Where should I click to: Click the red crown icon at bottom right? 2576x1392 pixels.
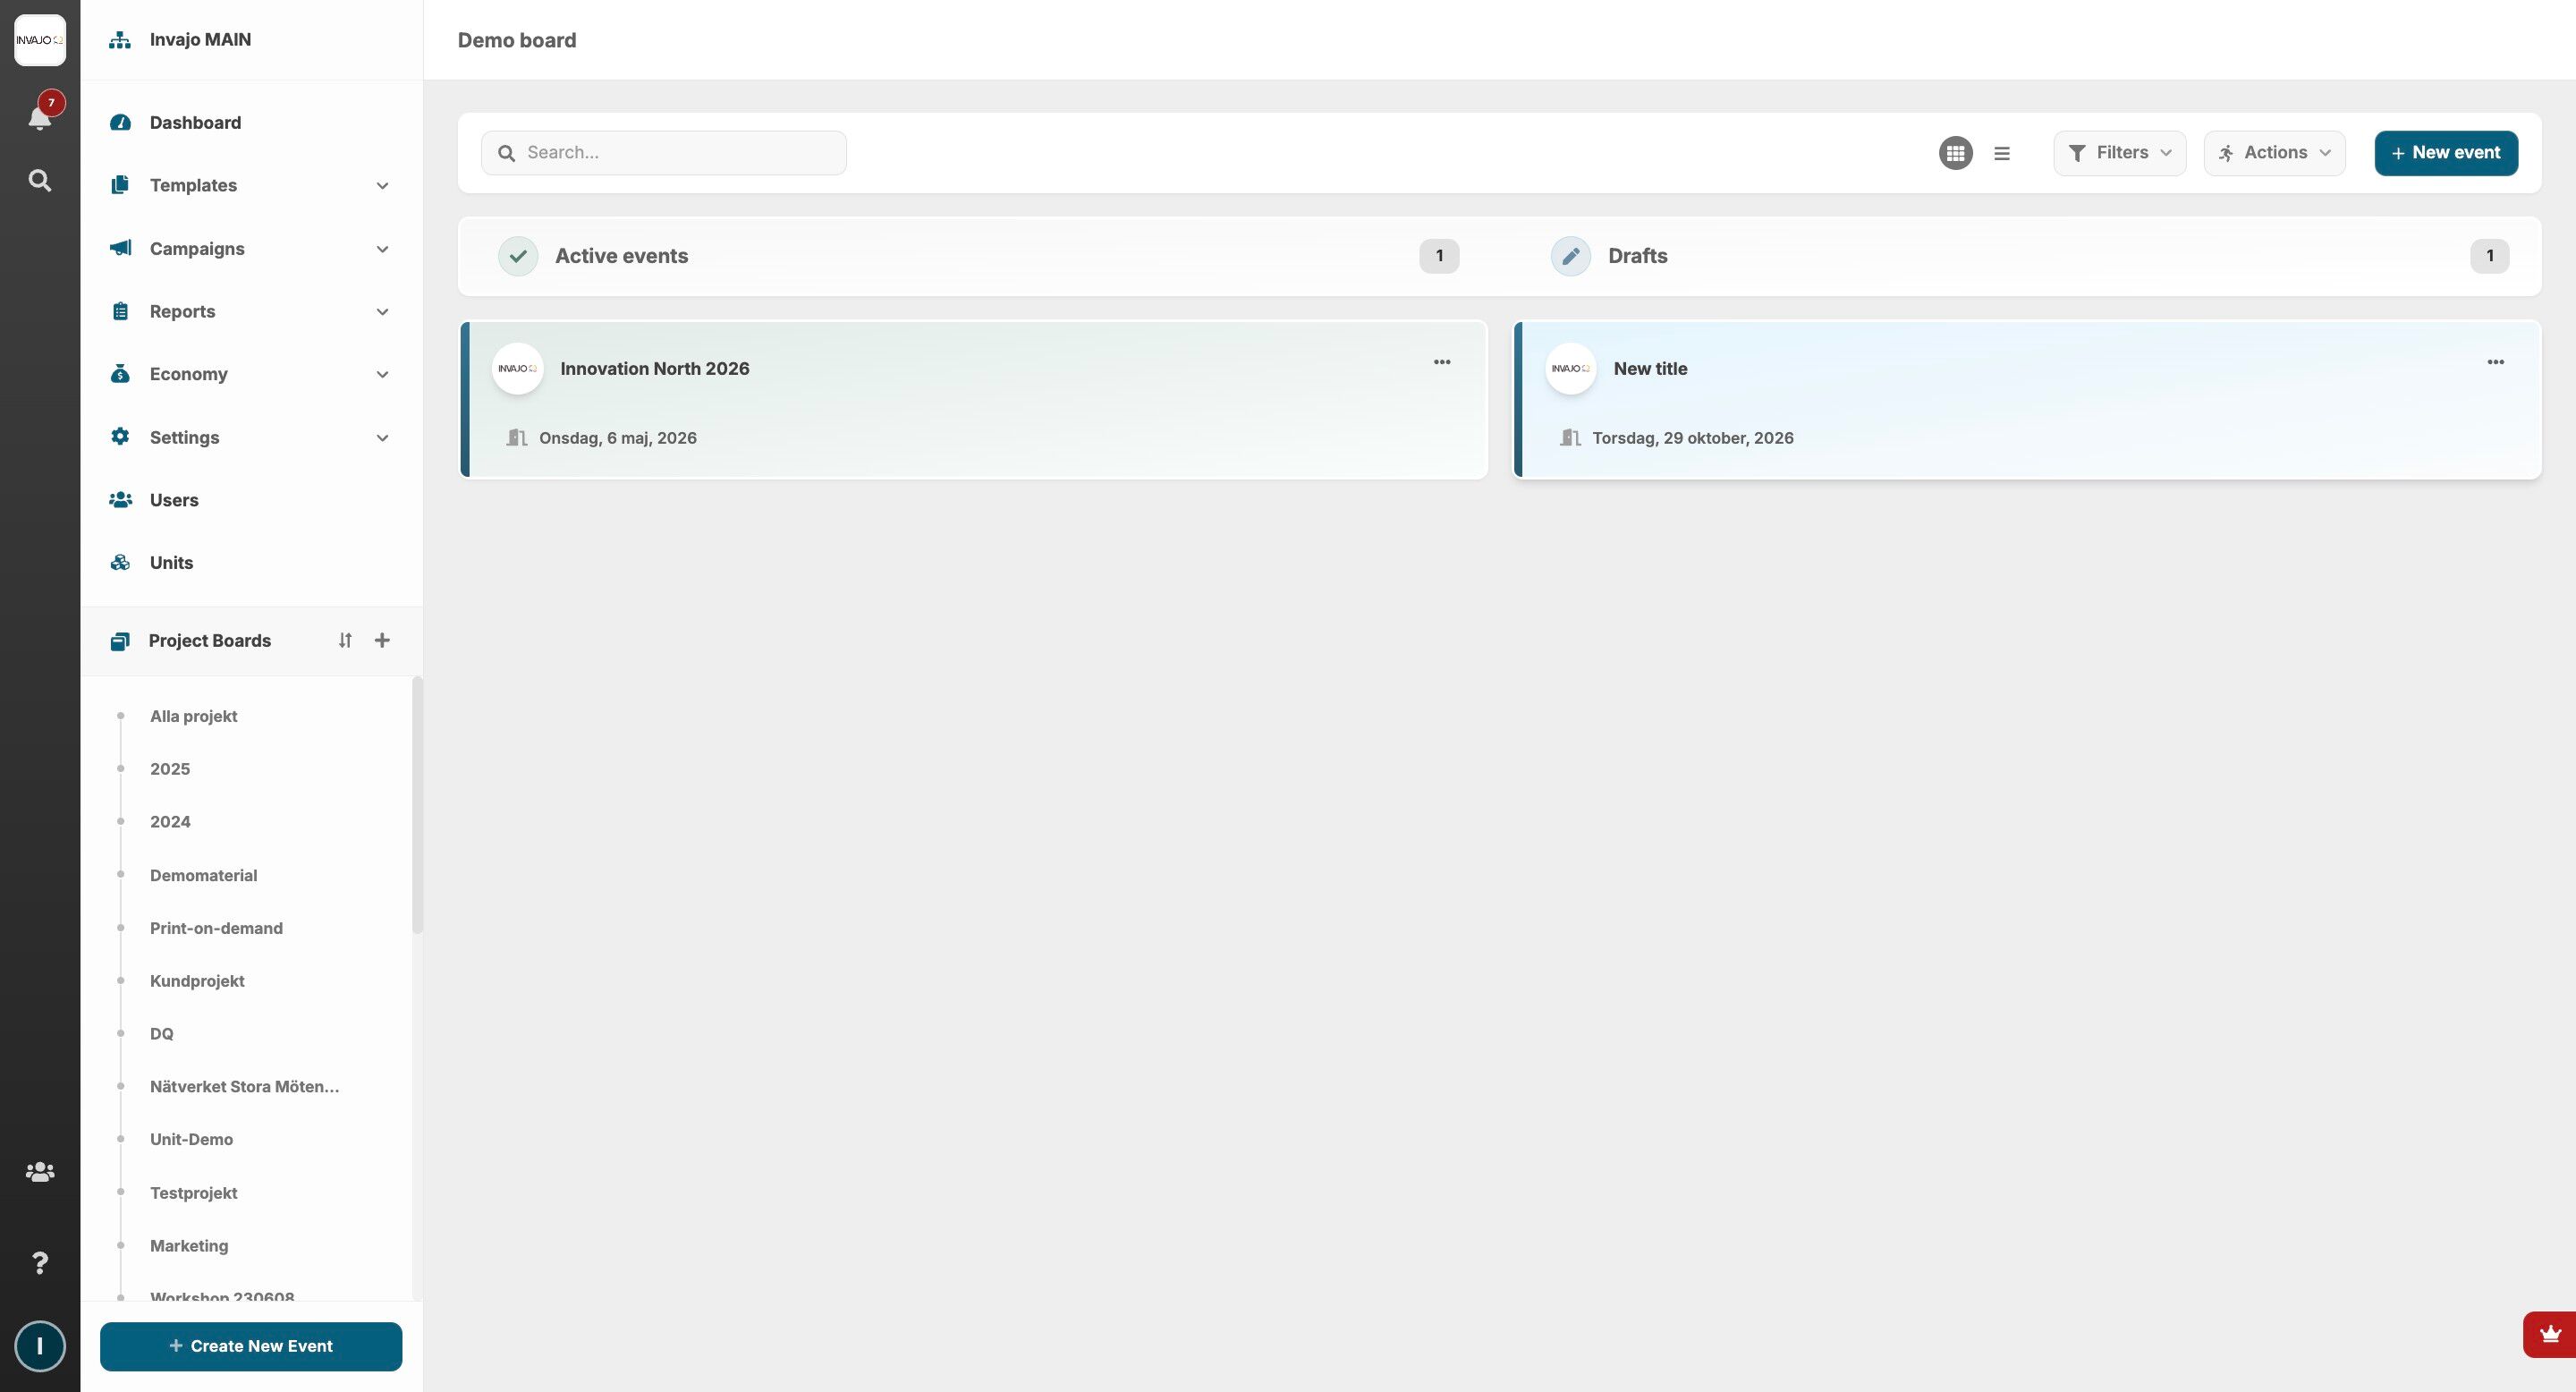pos(2549,1334)
